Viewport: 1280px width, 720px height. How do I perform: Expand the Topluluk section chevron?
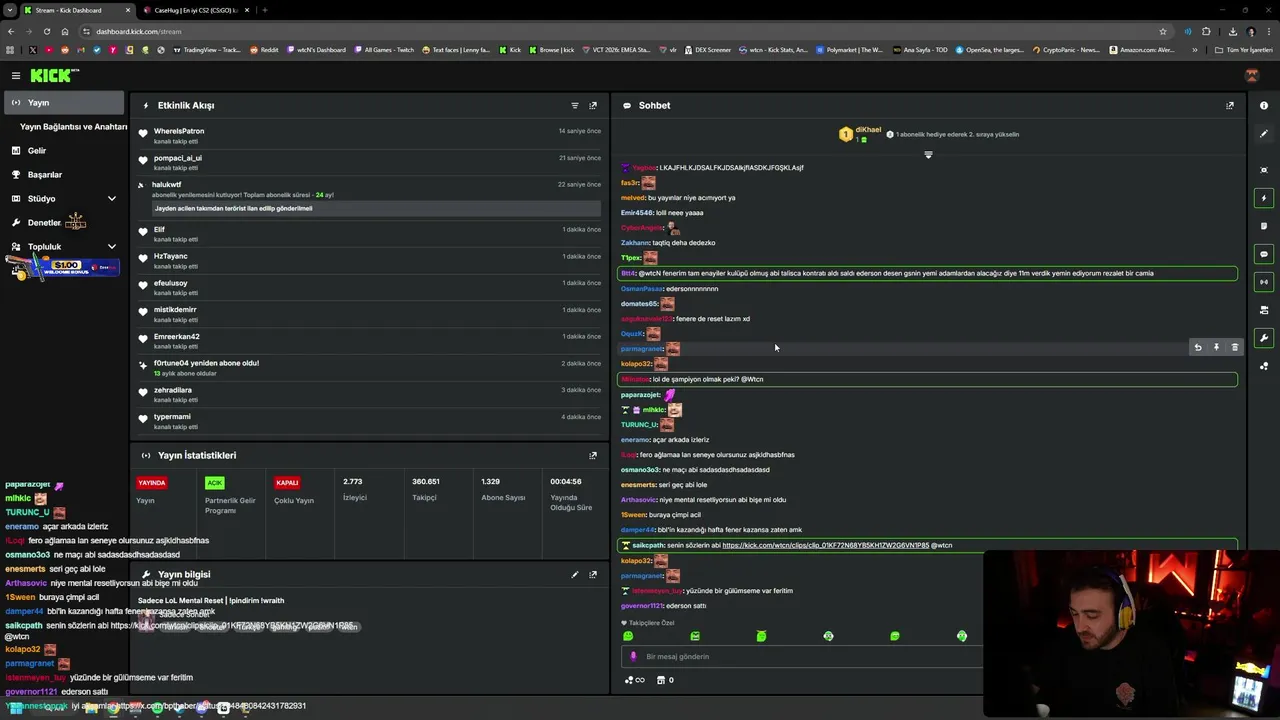[x=111, y=246]
